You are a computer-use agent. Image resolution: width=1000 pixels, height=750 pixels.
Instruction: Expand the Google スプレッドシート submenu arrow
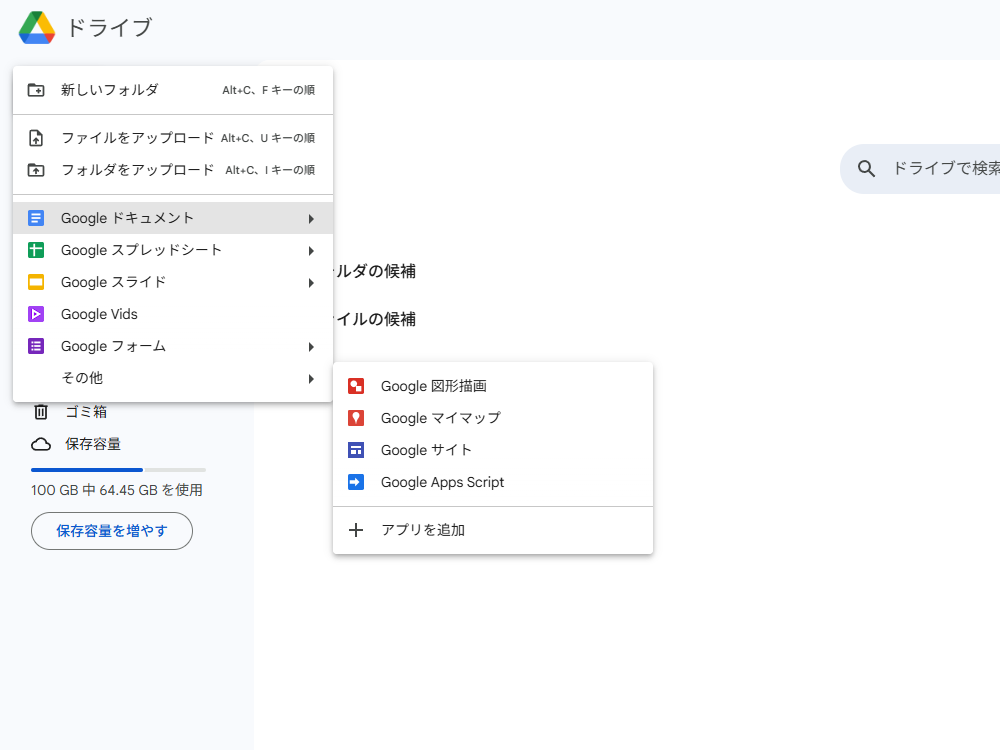tap(311, 251)
